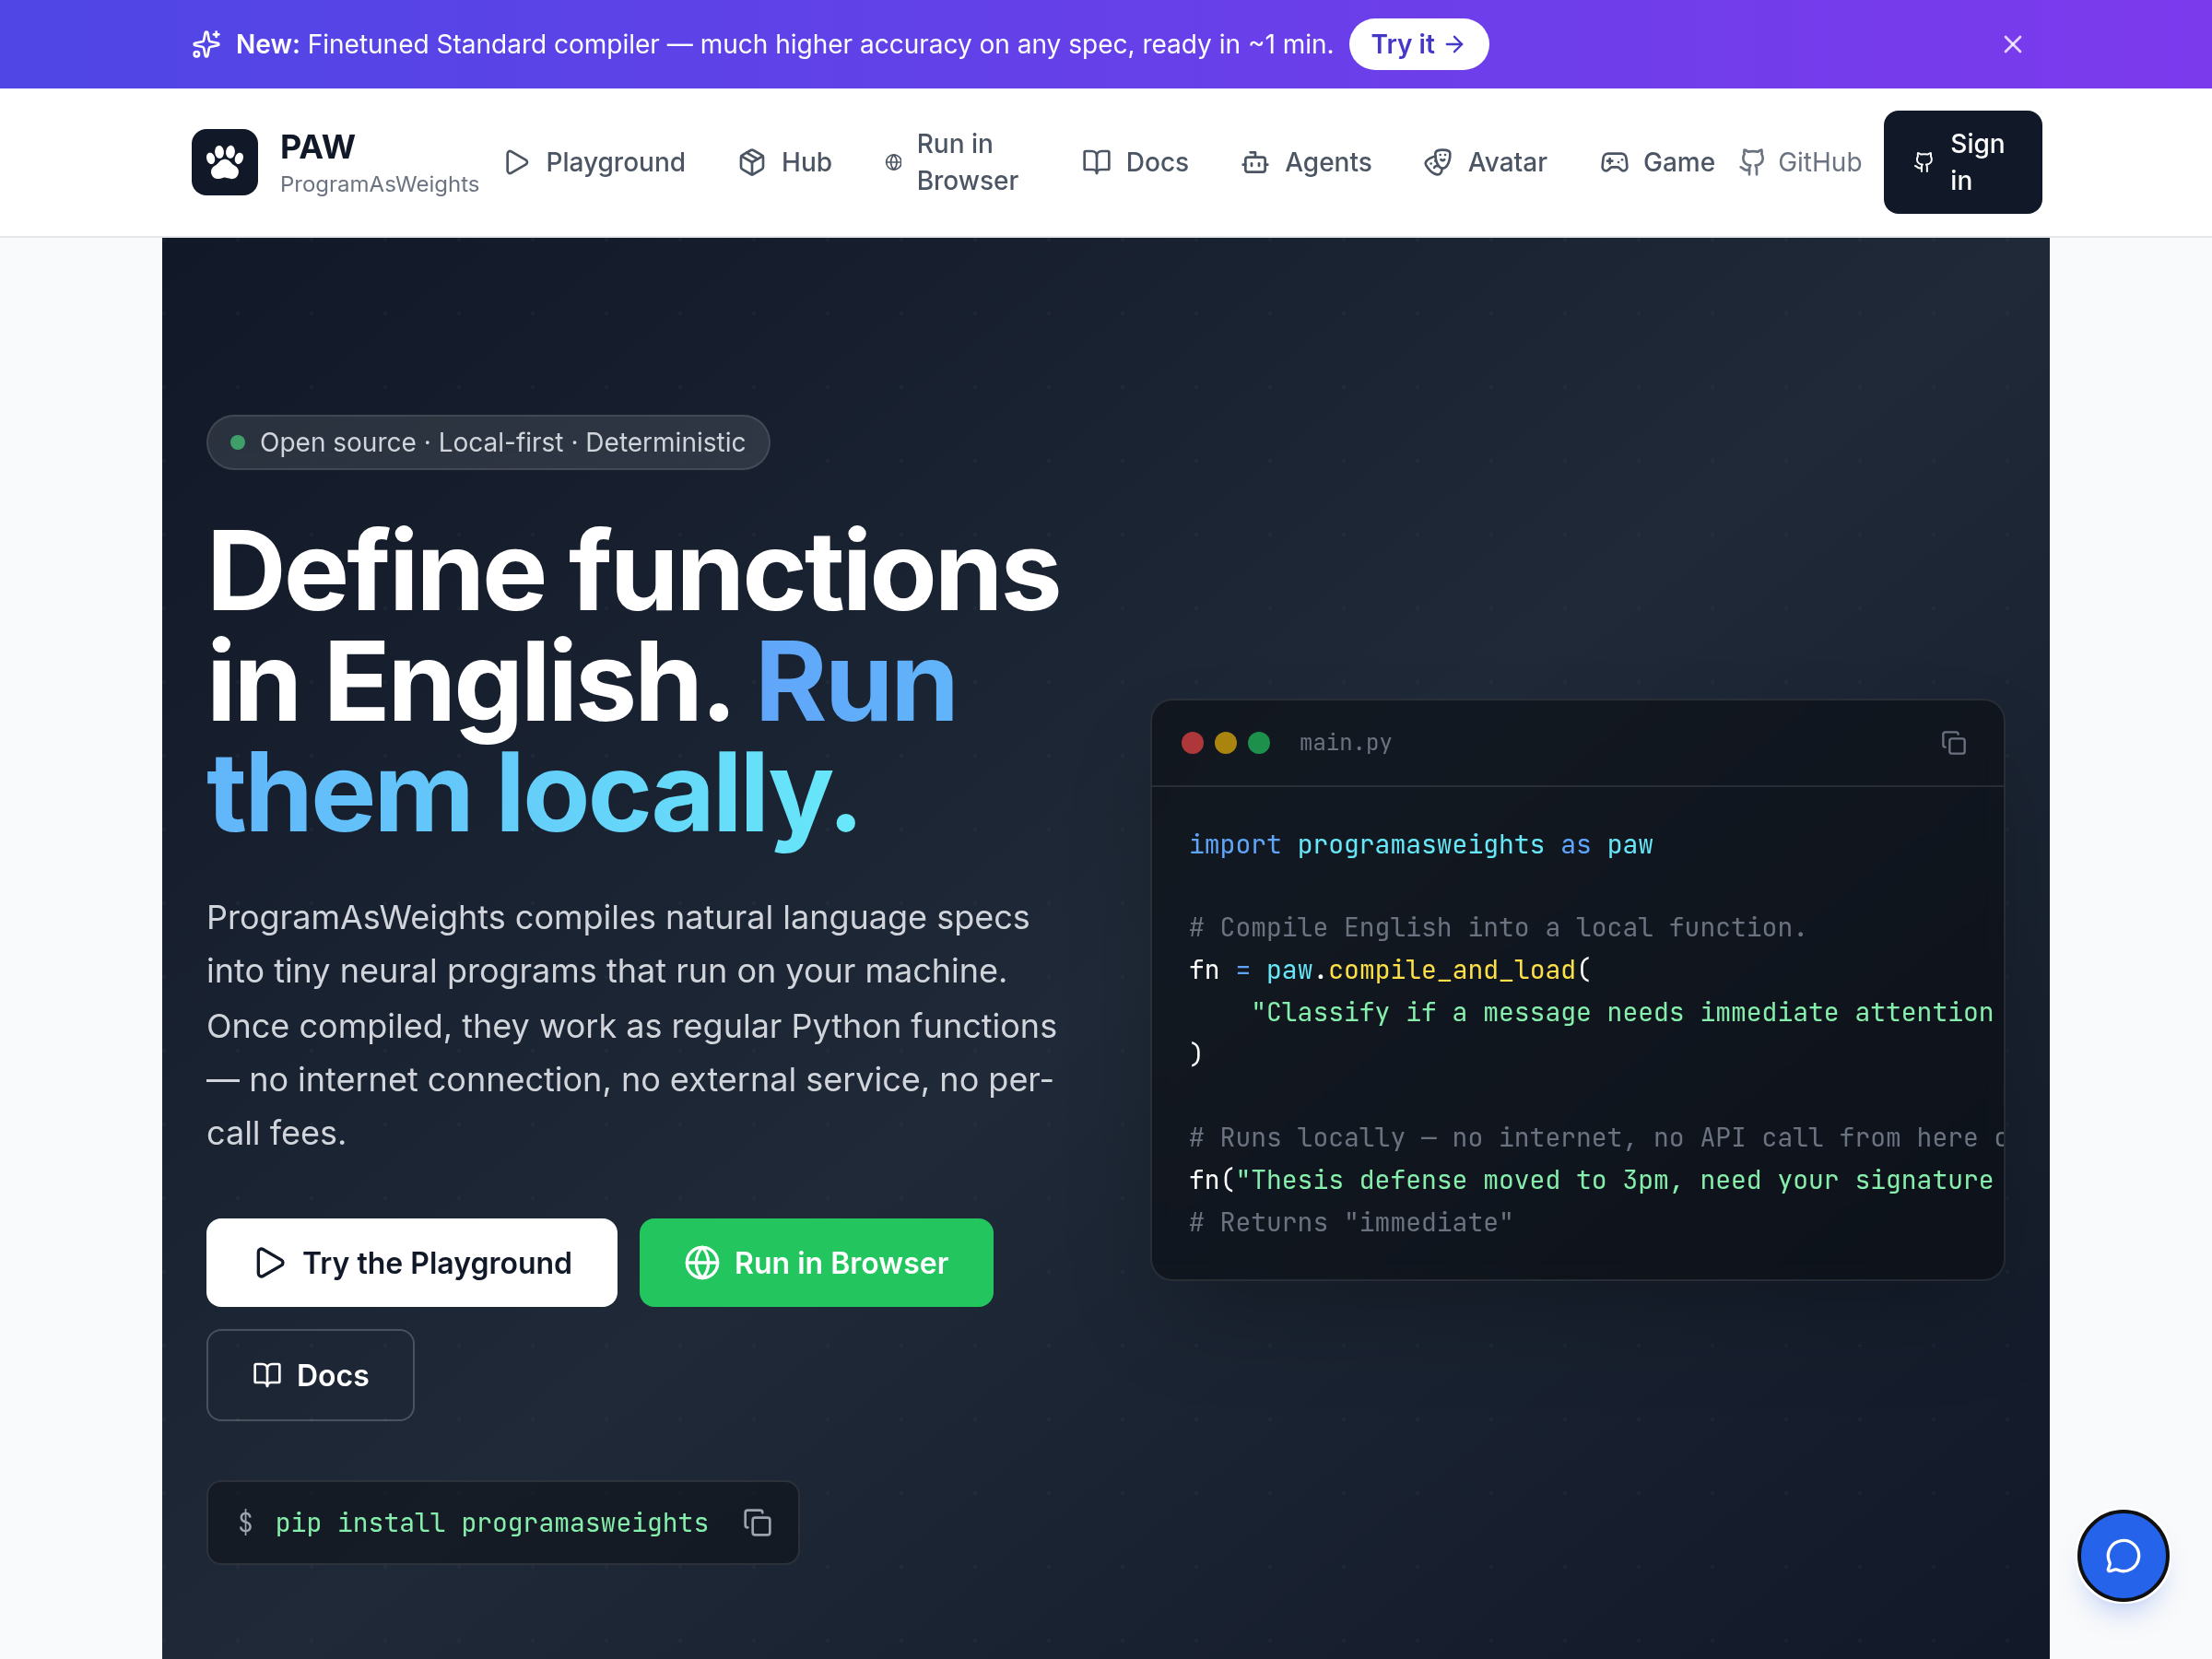Click the paw.compile_and_load code line
Image resolution: width=2212 pixels, height=1659 pixels.
(1390, 969)
